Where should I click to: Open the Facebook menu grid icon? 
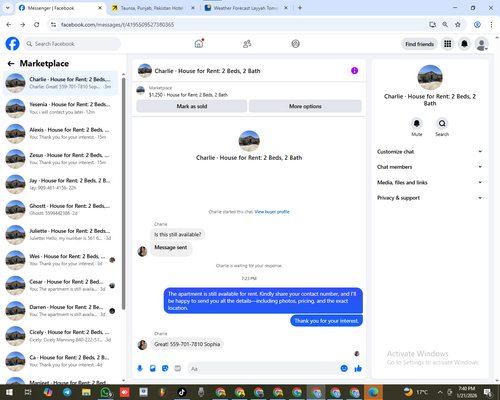(x=448, y=44)
